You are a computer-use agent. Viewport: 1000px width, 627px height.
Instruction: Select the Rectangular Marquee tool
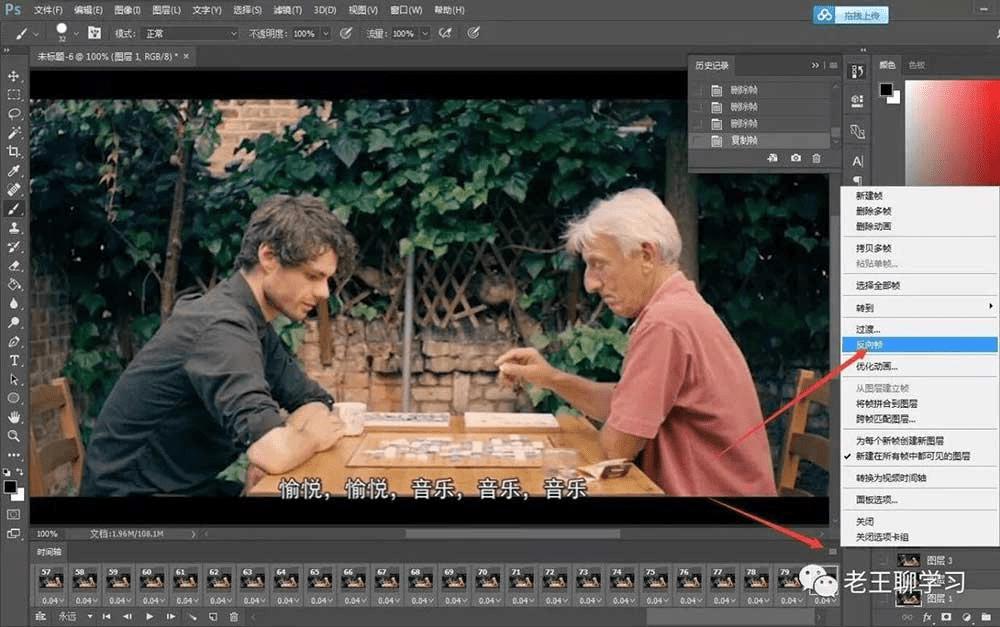tap(13, 94)
